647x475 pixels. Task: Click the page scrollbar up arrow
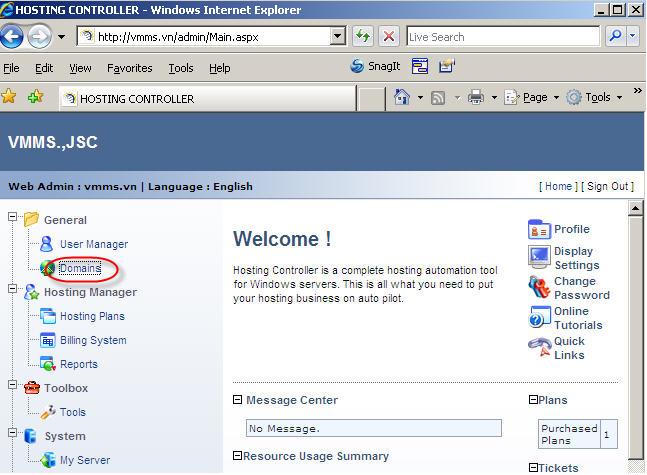point(635,208)
